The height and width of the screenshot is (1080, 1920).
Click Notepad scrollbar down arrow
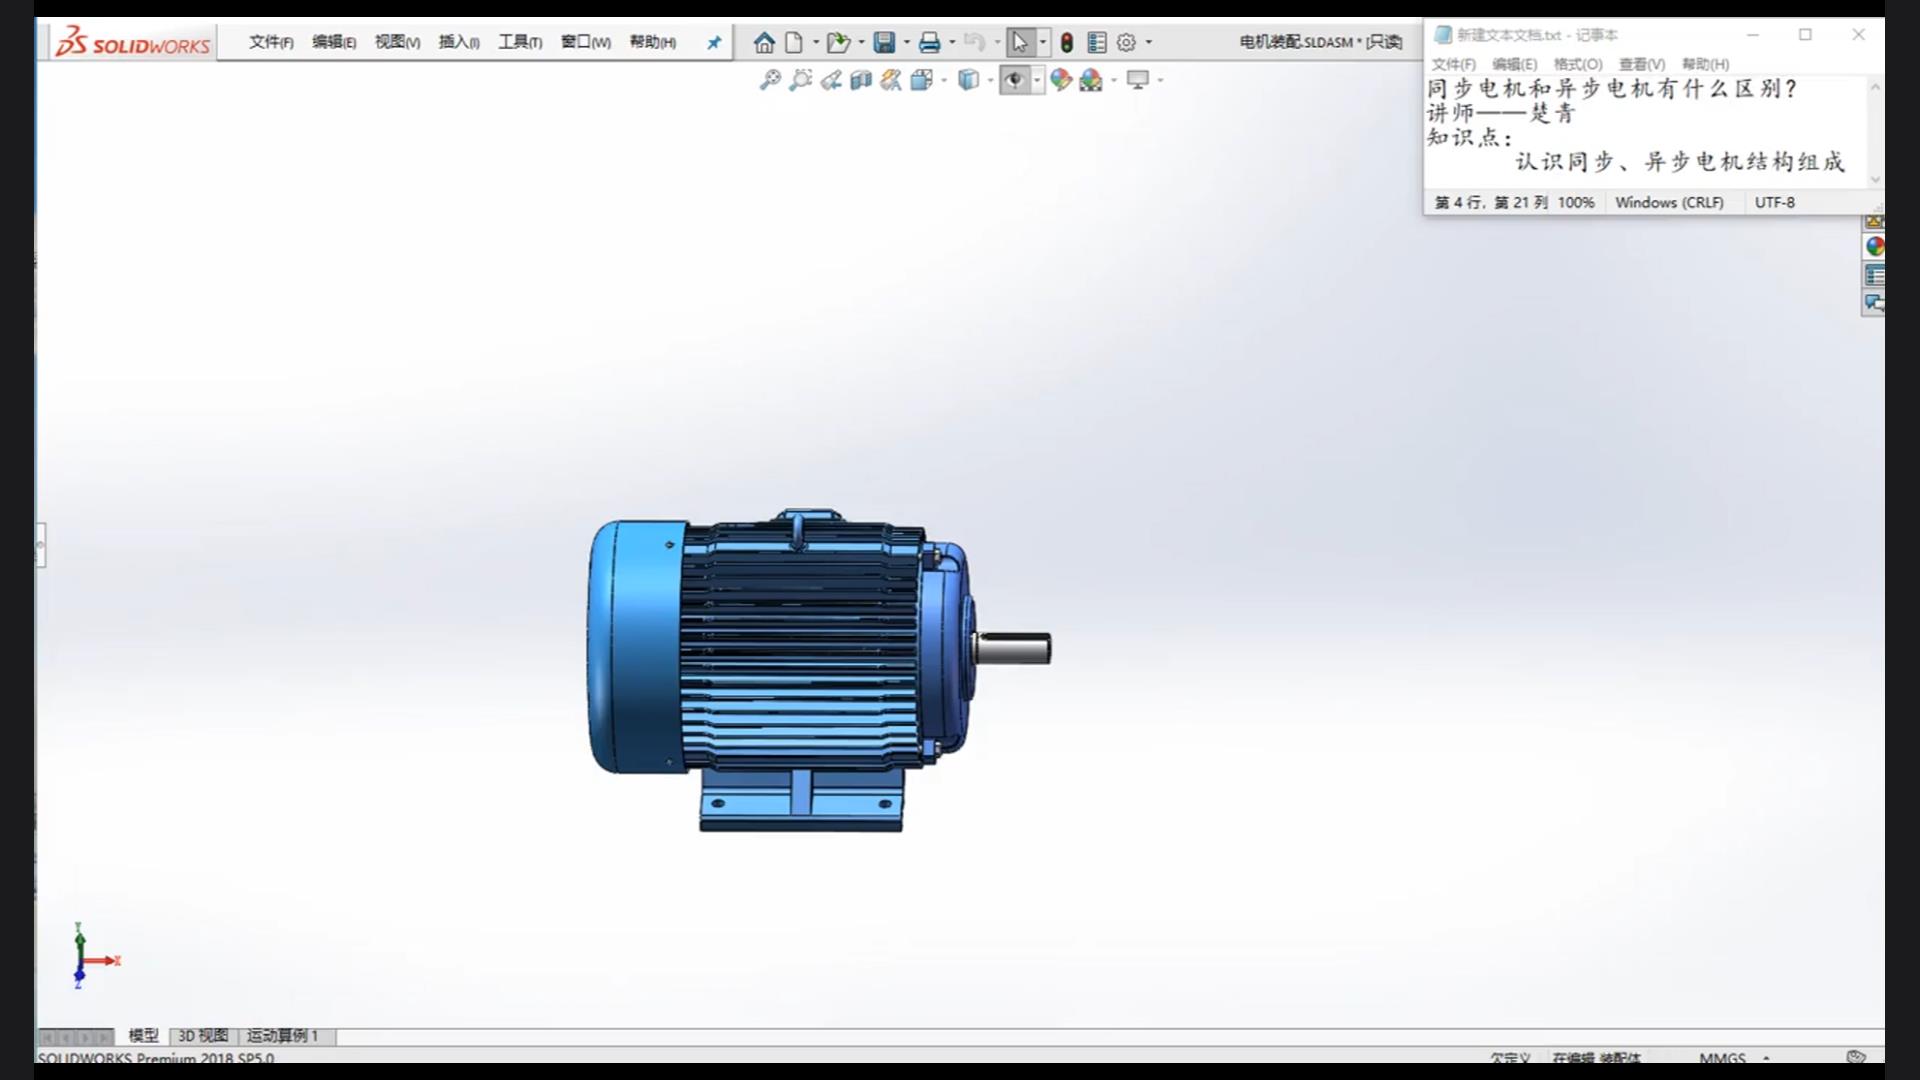click(1875, 179)
